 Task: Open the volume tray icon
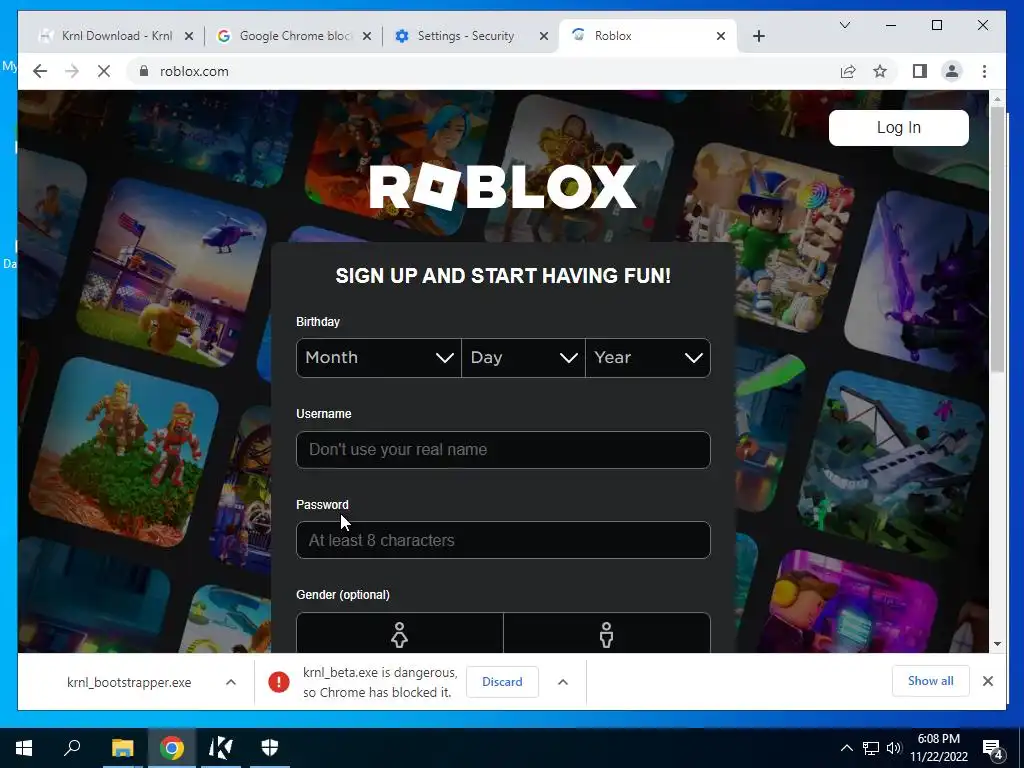[x=894, y=748]
